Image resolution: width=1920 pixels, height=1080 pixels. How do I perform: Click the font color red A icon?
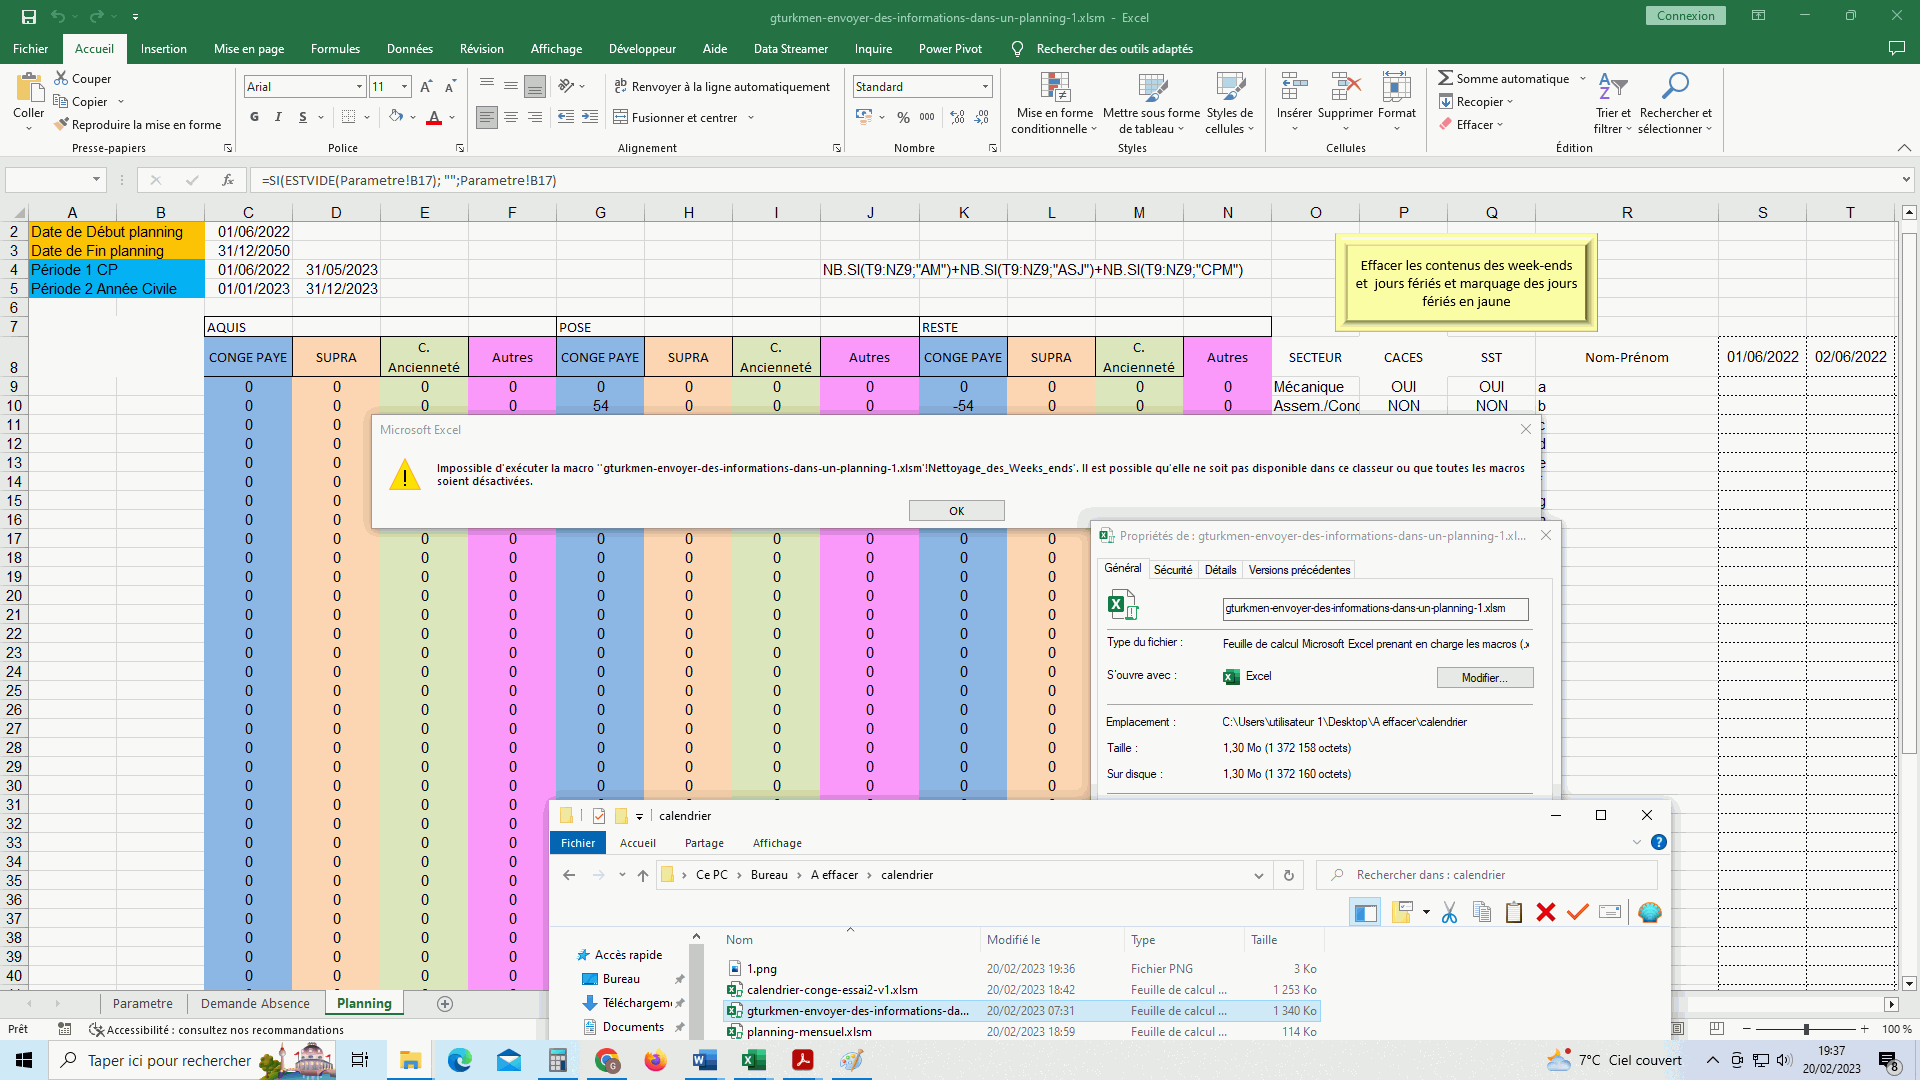coord(434,118)
